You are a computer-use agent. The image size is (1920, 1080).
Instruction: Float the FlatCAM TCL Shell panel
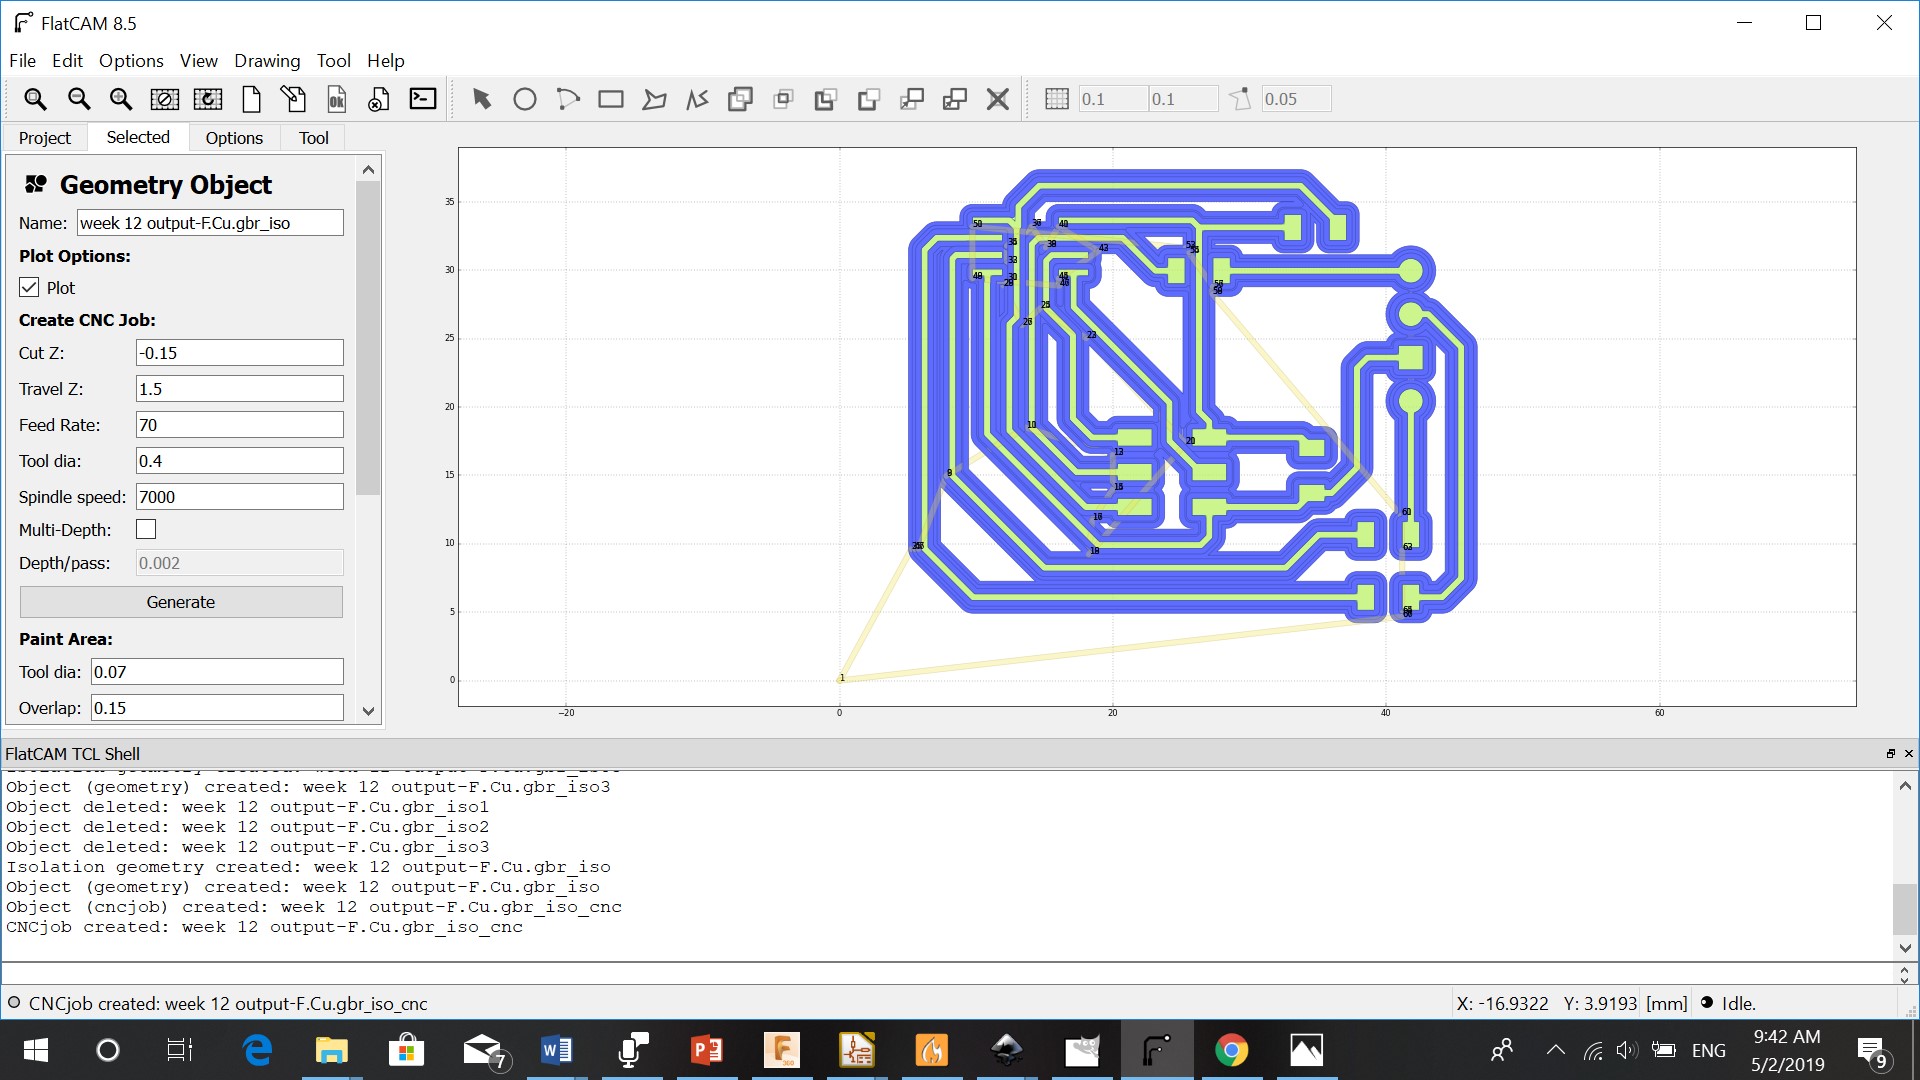pyautogui.click(x=1890, y=754)
